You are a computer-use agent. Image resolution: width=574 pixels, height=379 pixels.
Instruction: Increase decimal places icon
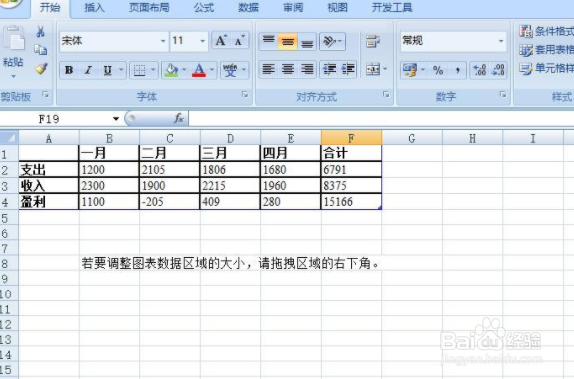click(480, 70)
